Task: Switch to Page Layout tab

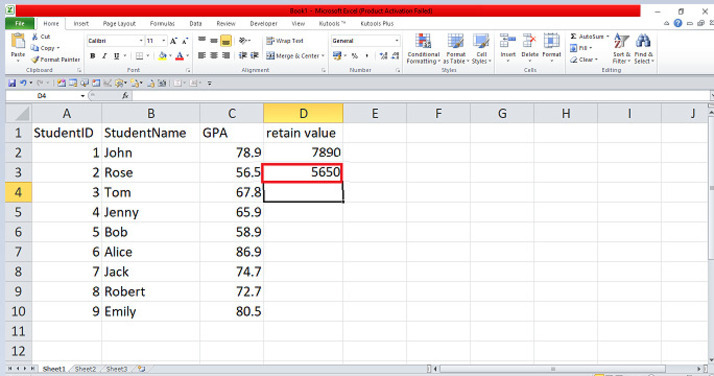Action: point(119,23)
